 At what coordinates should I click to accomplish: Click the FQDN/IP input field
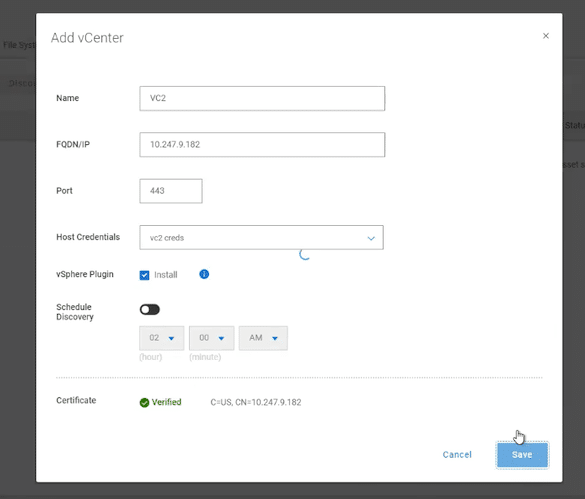coord(262,144)
